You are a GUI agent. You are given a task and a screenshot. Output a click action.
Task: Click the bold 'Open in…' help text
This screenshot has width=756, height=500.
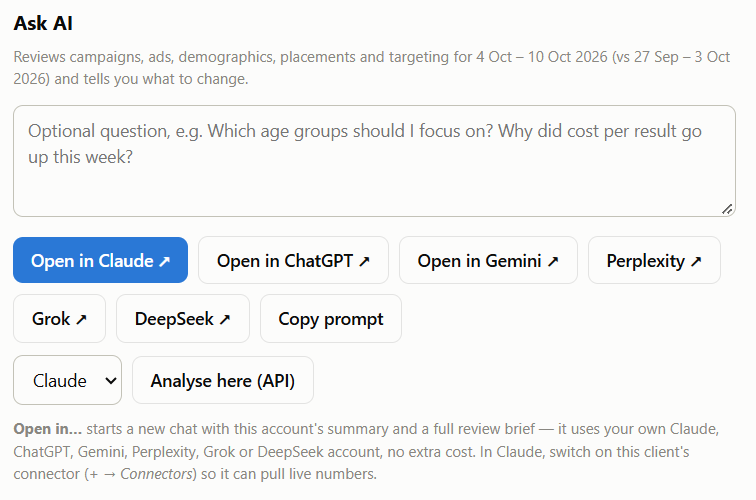47,429
